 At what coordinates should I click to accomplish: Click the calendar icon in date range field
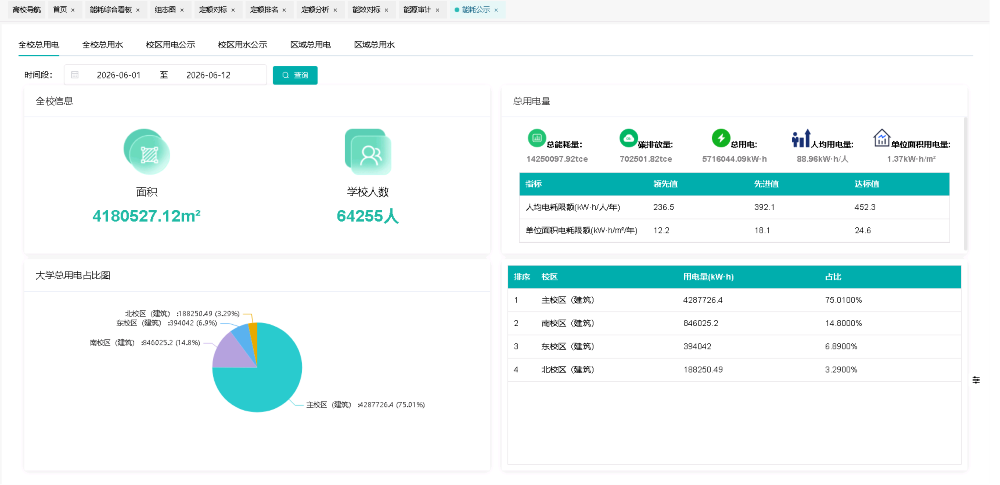click(75, 75)
